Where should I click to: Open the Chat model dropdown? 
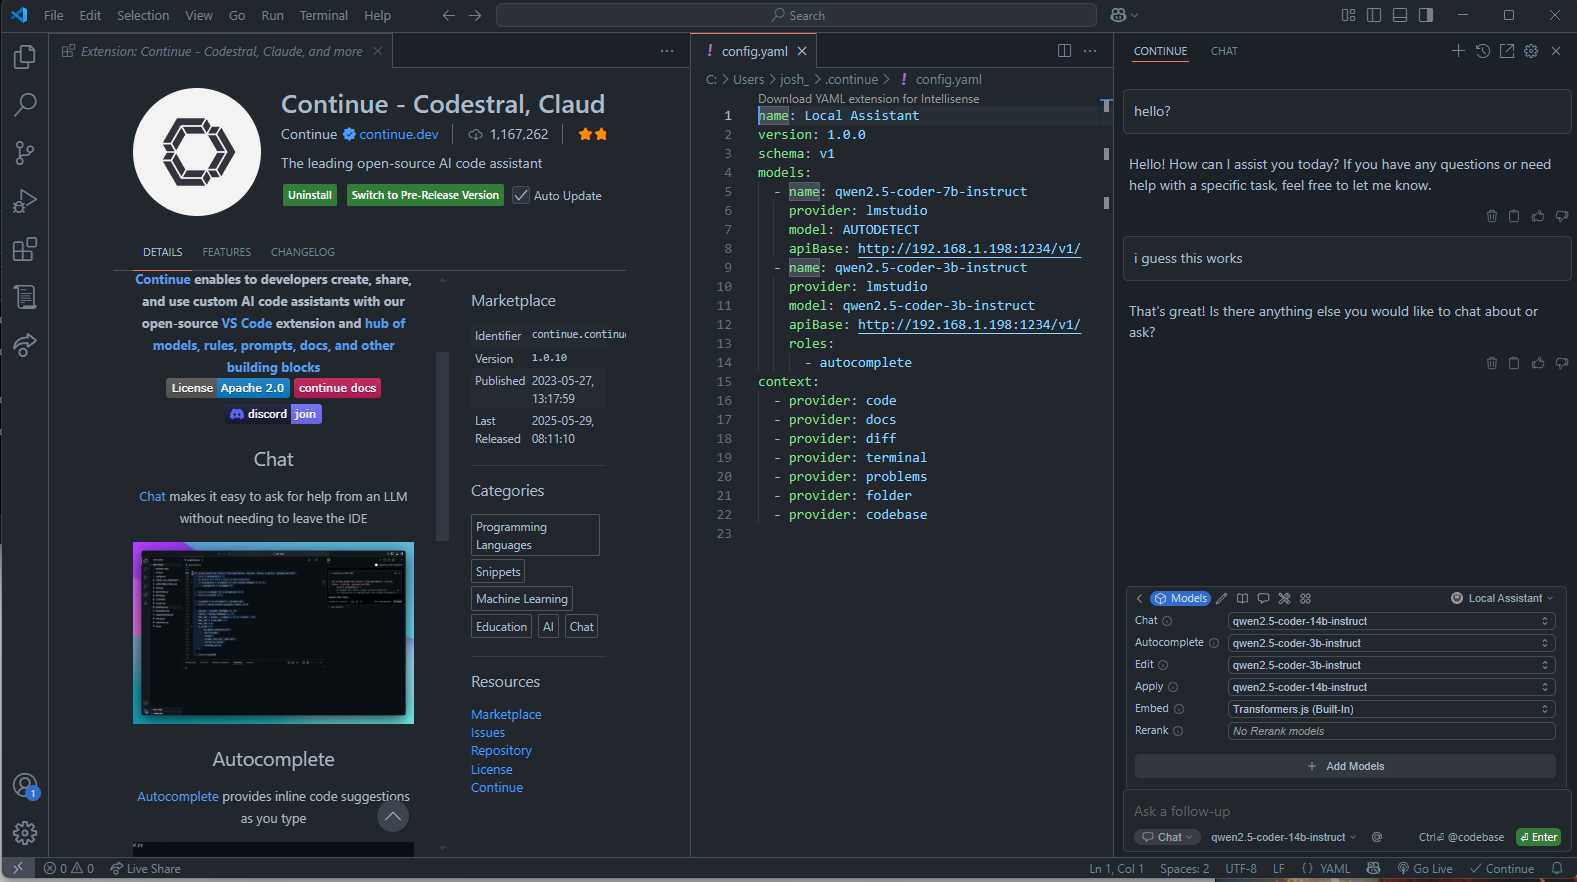1391,621
